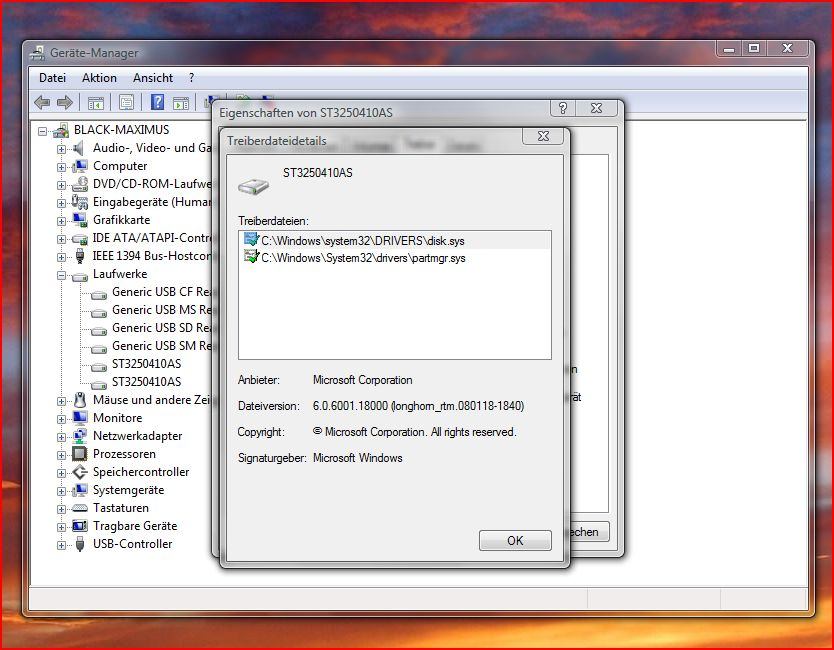Select the Monitore category icon
This screenshot has width=834, height=650.
[80, 418]
